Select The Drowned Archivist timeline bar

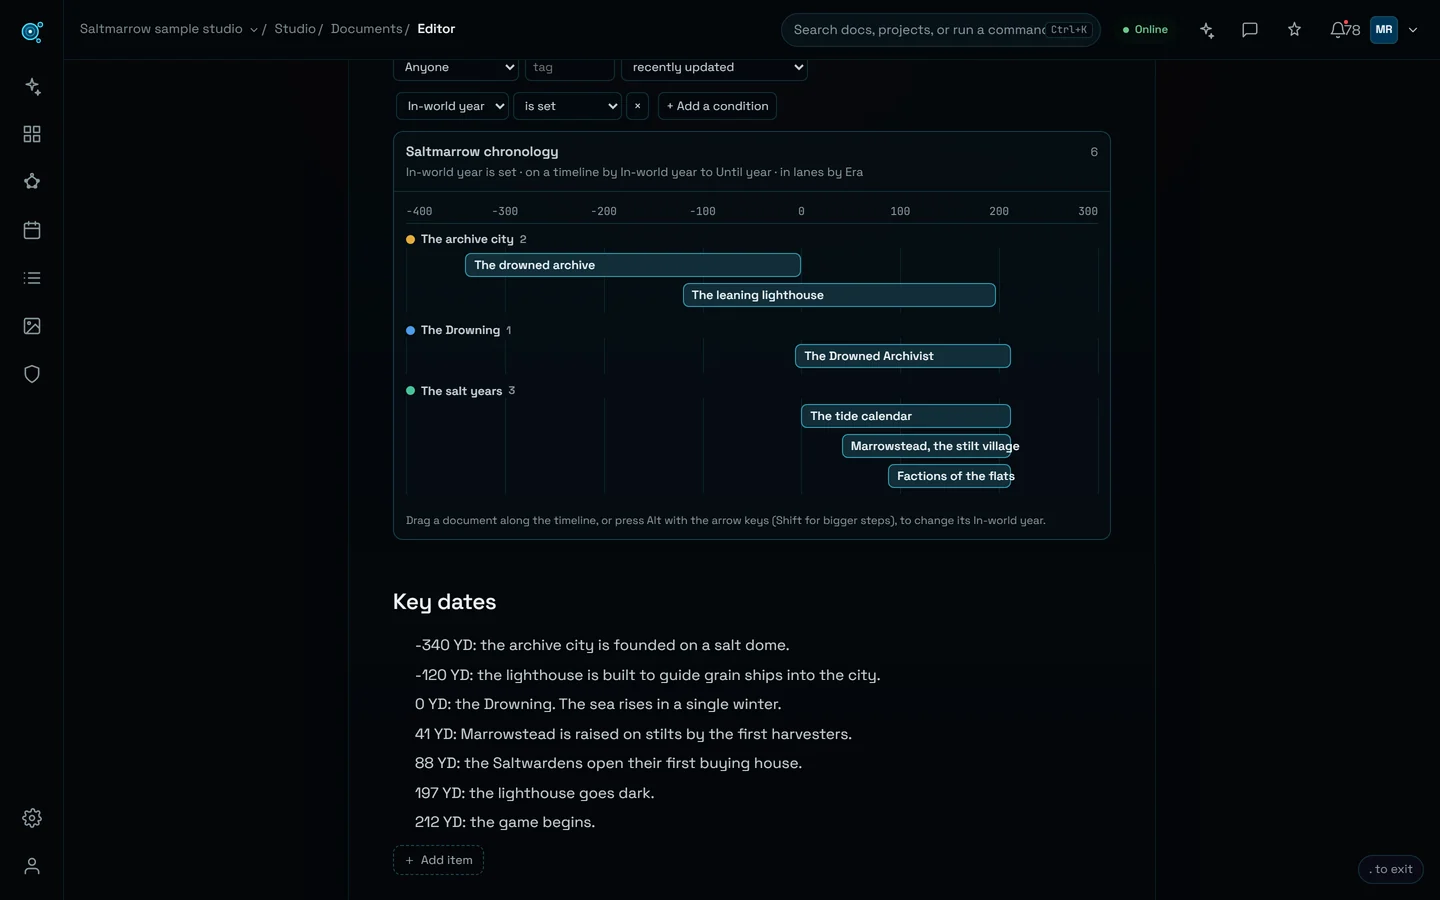(x=903, y=356)
